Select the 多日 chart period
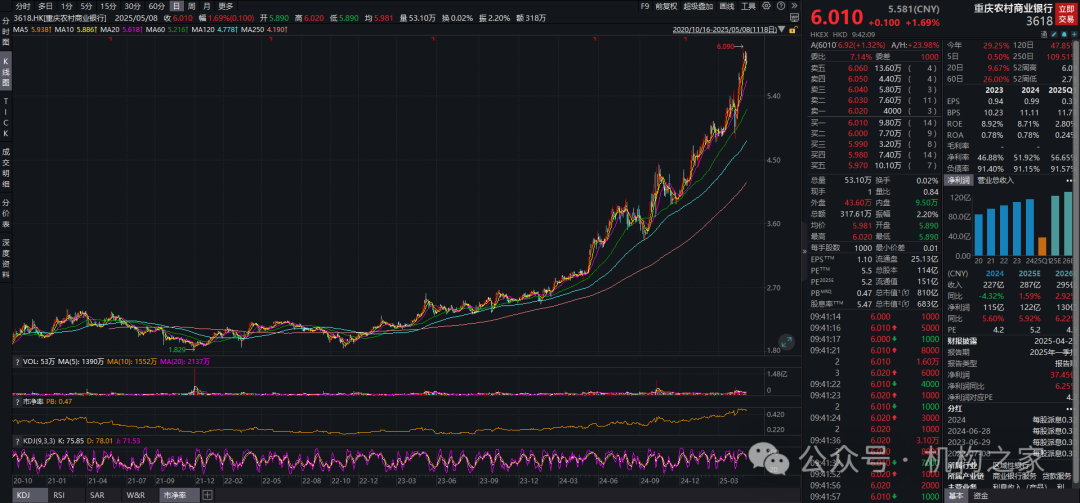 pyautogui.click(x=45, y=6)
